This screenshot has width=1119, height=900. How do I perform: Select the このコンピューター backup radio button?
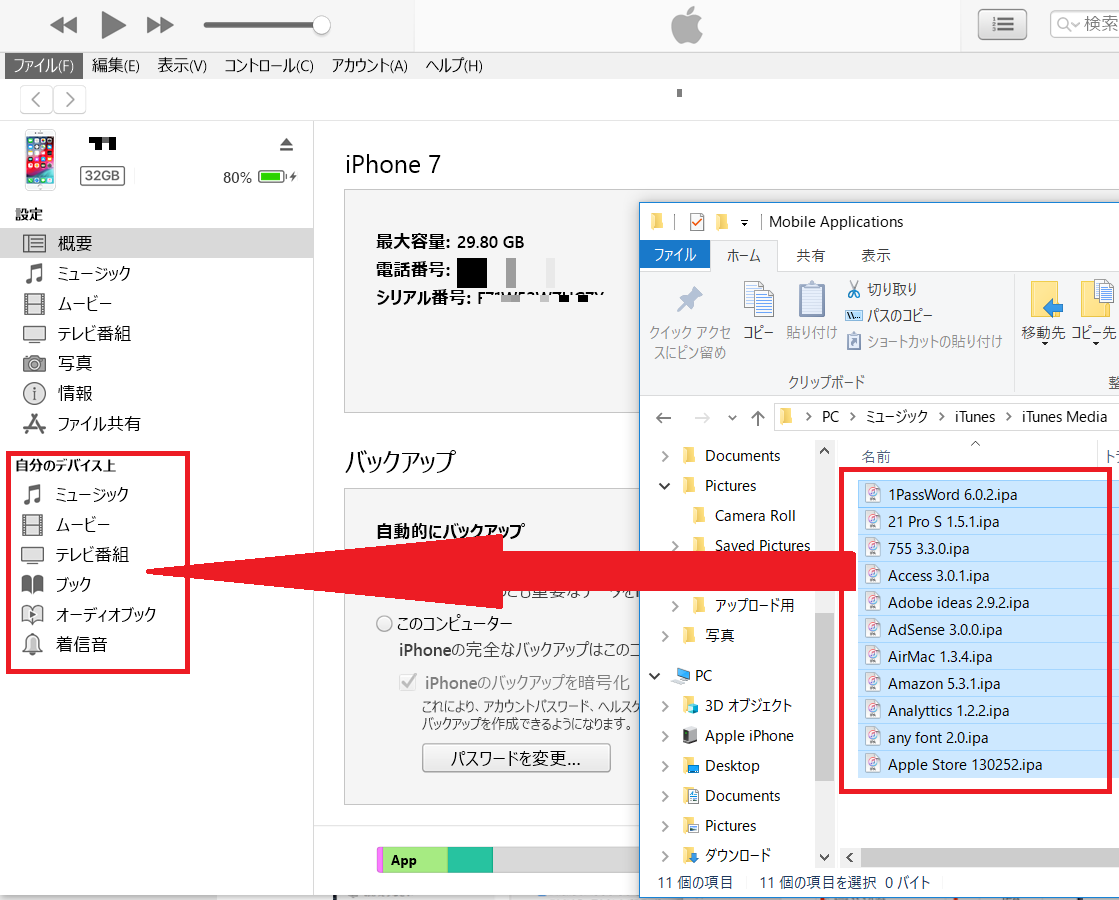[x=384, y=624]
